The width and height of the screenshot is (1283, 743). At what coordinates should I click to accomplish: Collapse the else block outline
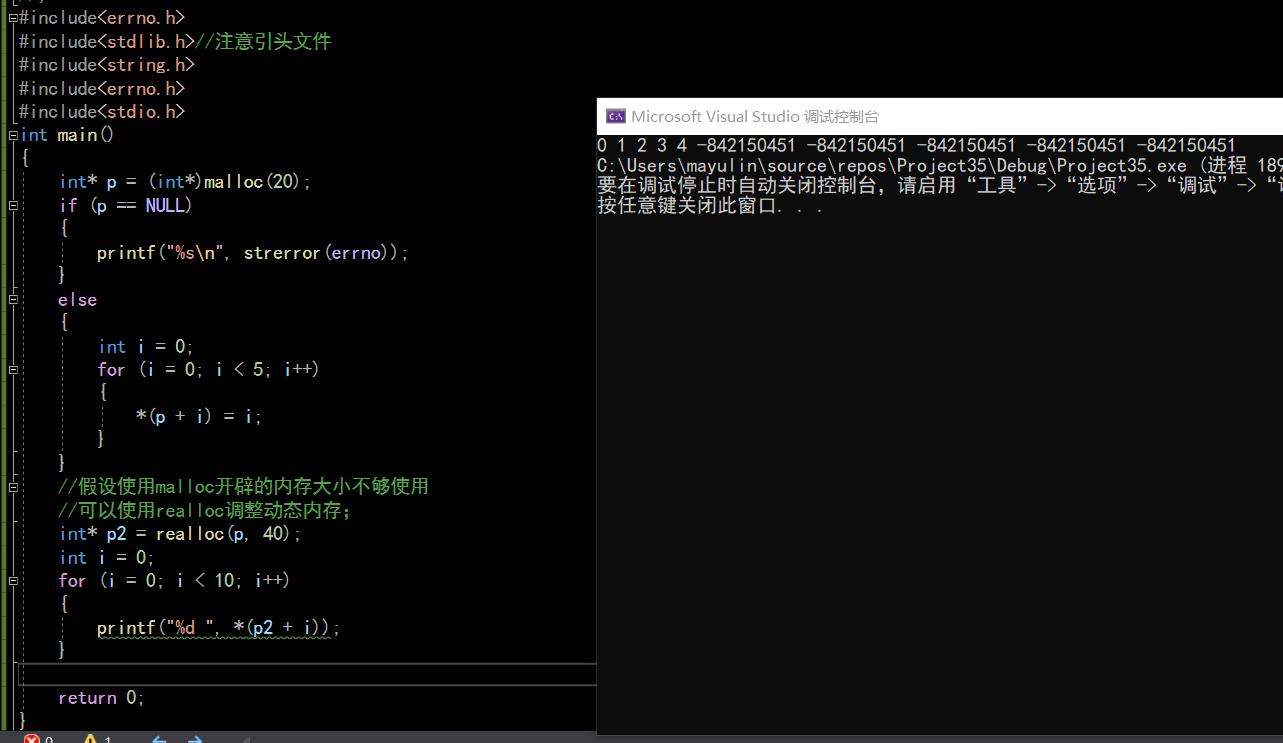13,299
